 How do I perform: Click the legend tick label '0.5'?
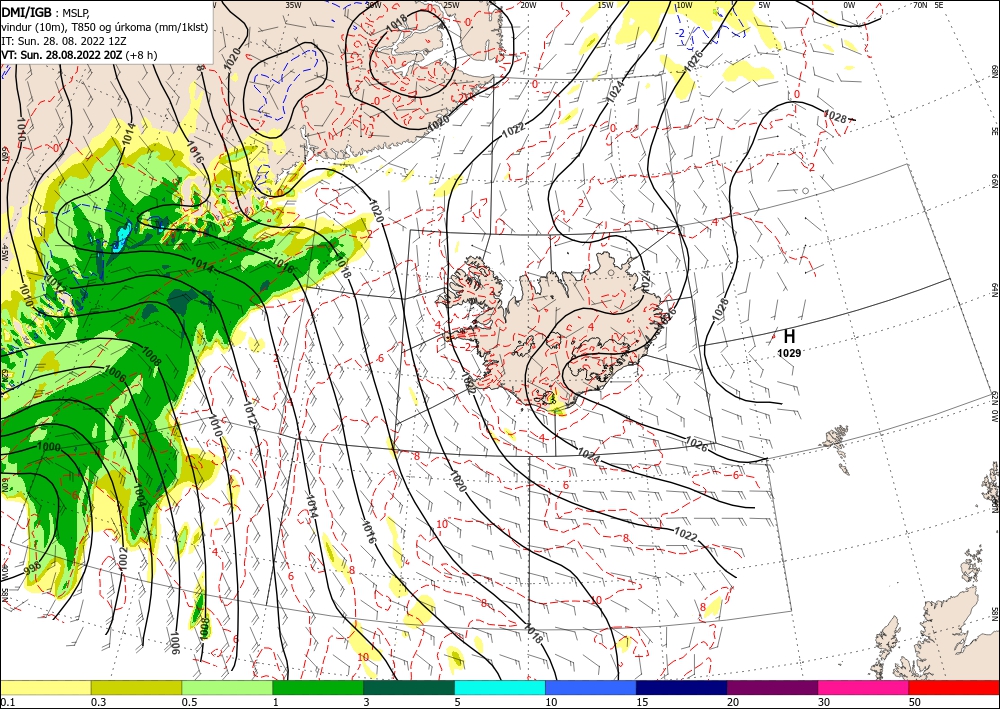click(189, 702)
